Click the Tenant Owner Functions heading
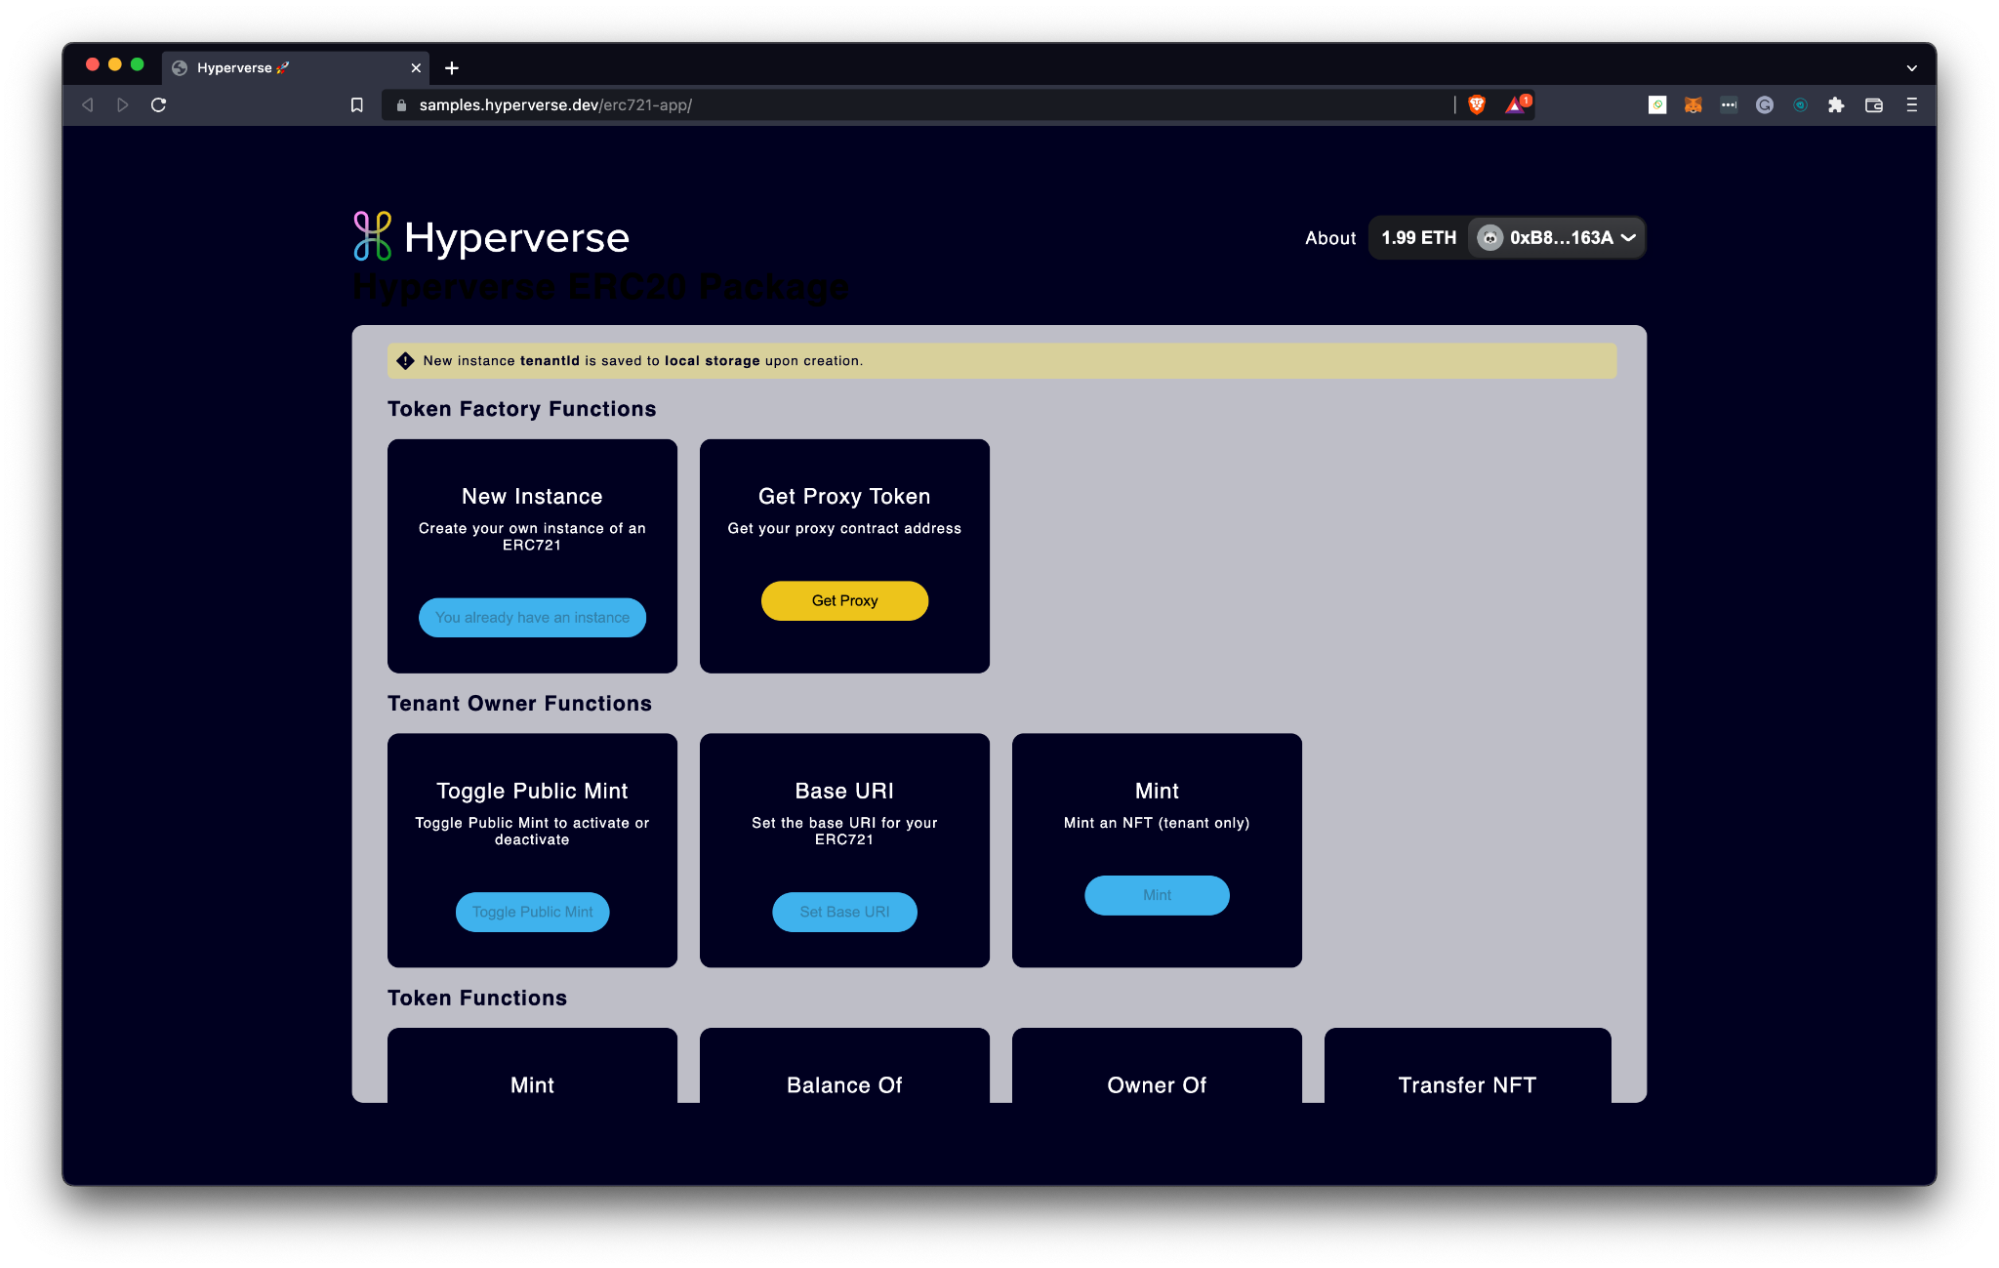Viewport: 1999px width, 1268px height. (x=519, y=704)
